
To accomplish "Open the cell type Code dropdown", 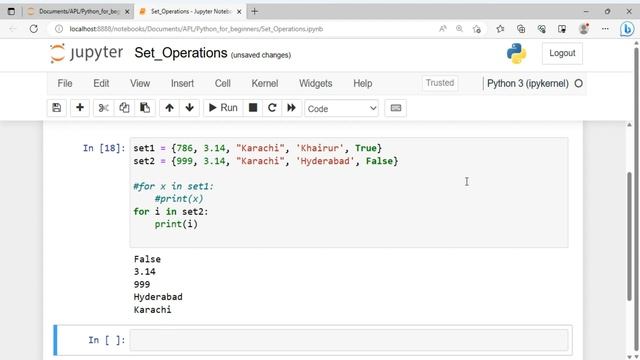I will pyautogui.click(x=341, y=109).
